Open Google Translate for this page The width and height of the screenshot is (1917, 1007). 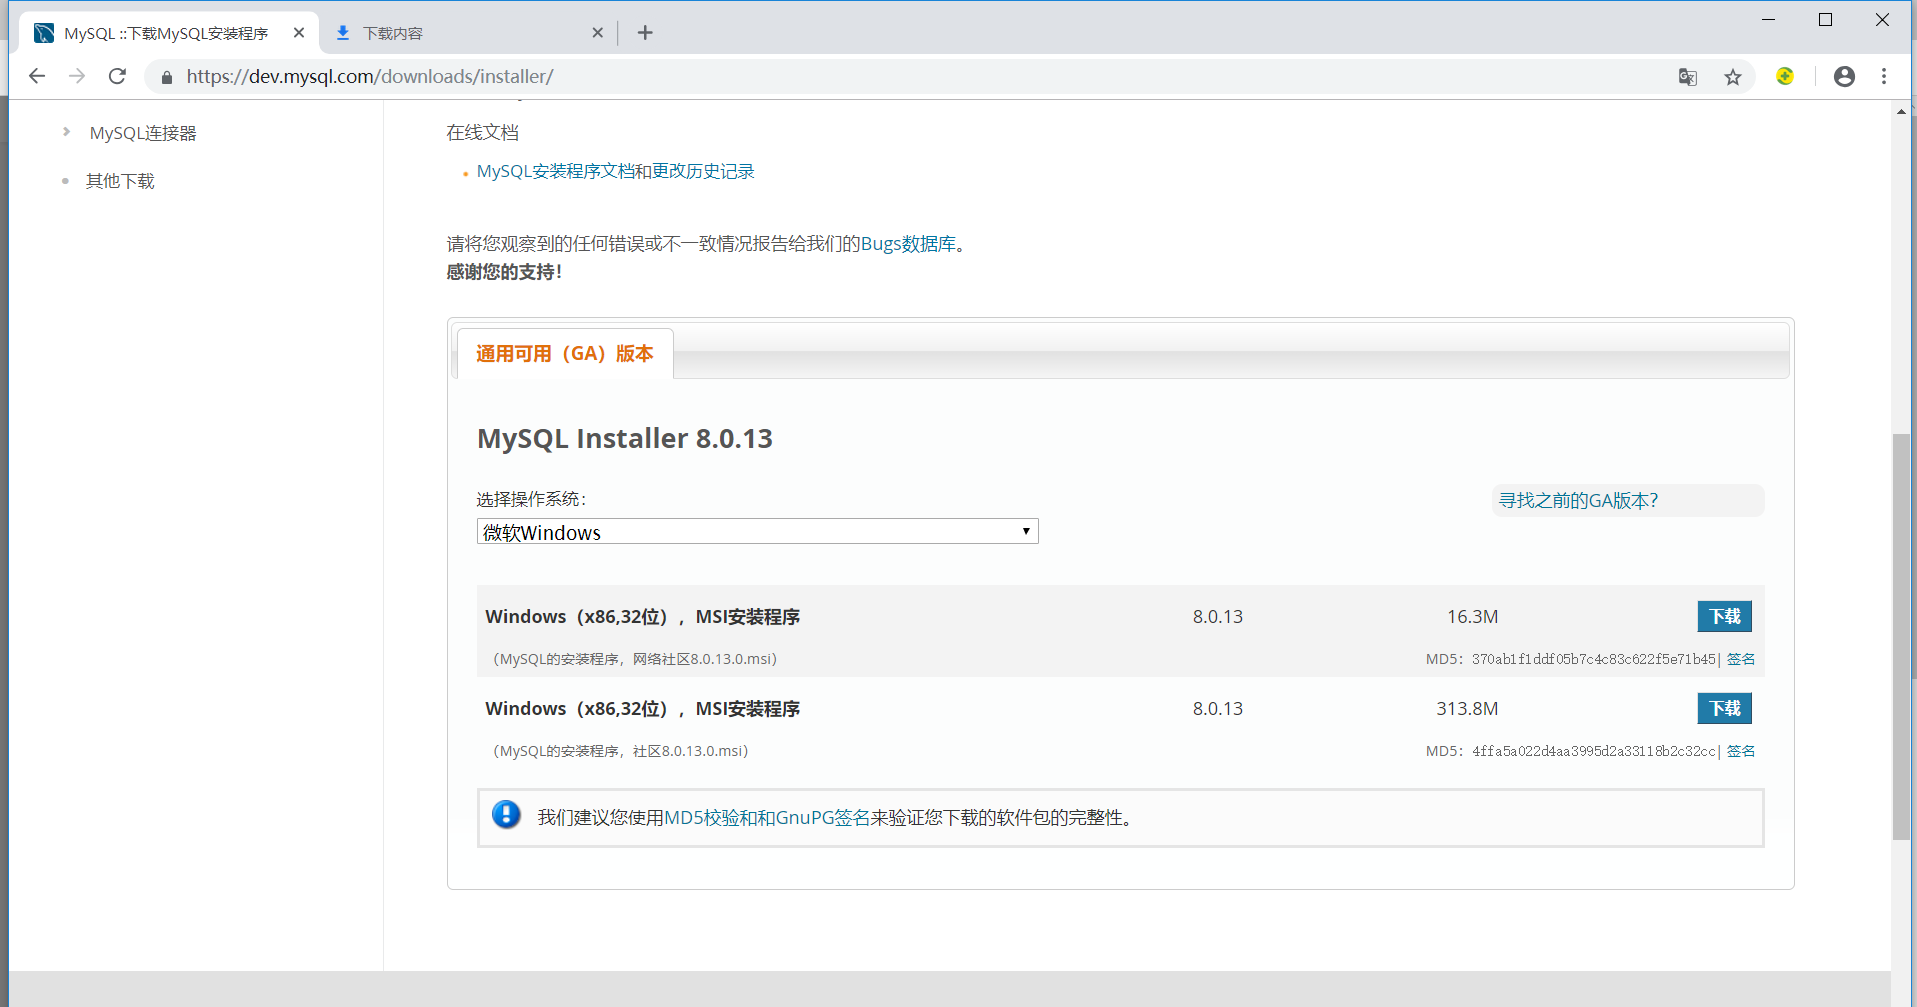pyautogui.click(x=1687, y=76)
